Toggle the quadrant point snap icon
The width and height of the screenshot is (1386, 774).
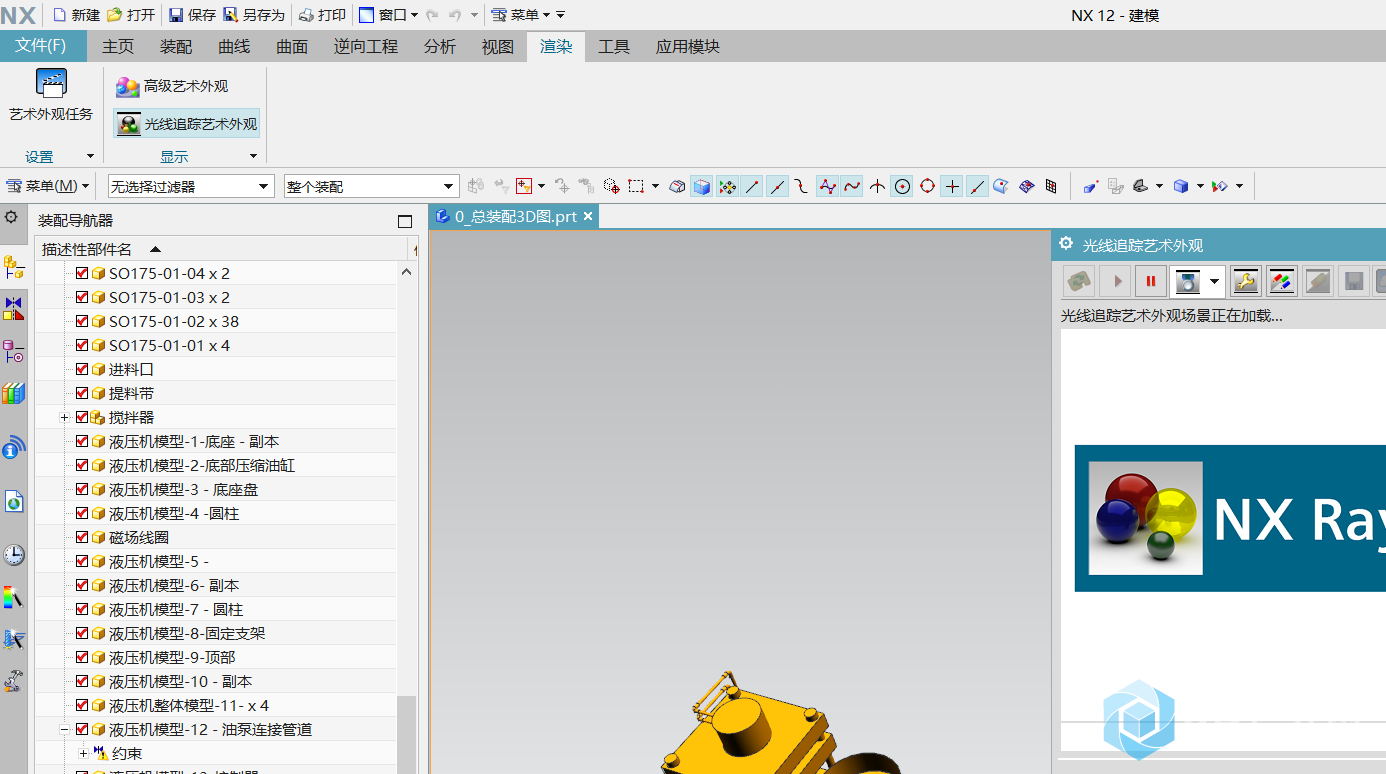tap(927, 186)
